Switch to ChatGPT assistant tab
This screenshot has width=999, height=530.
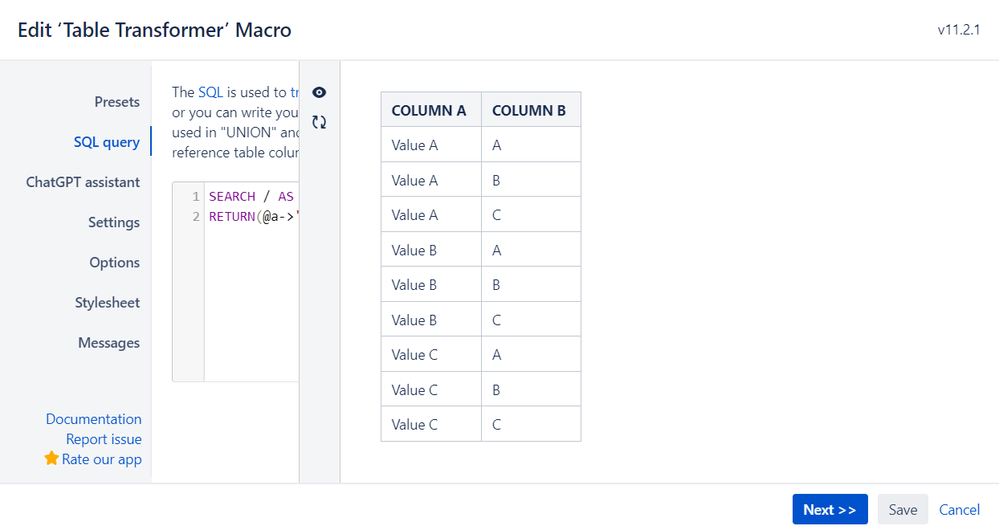coord(83,182)
